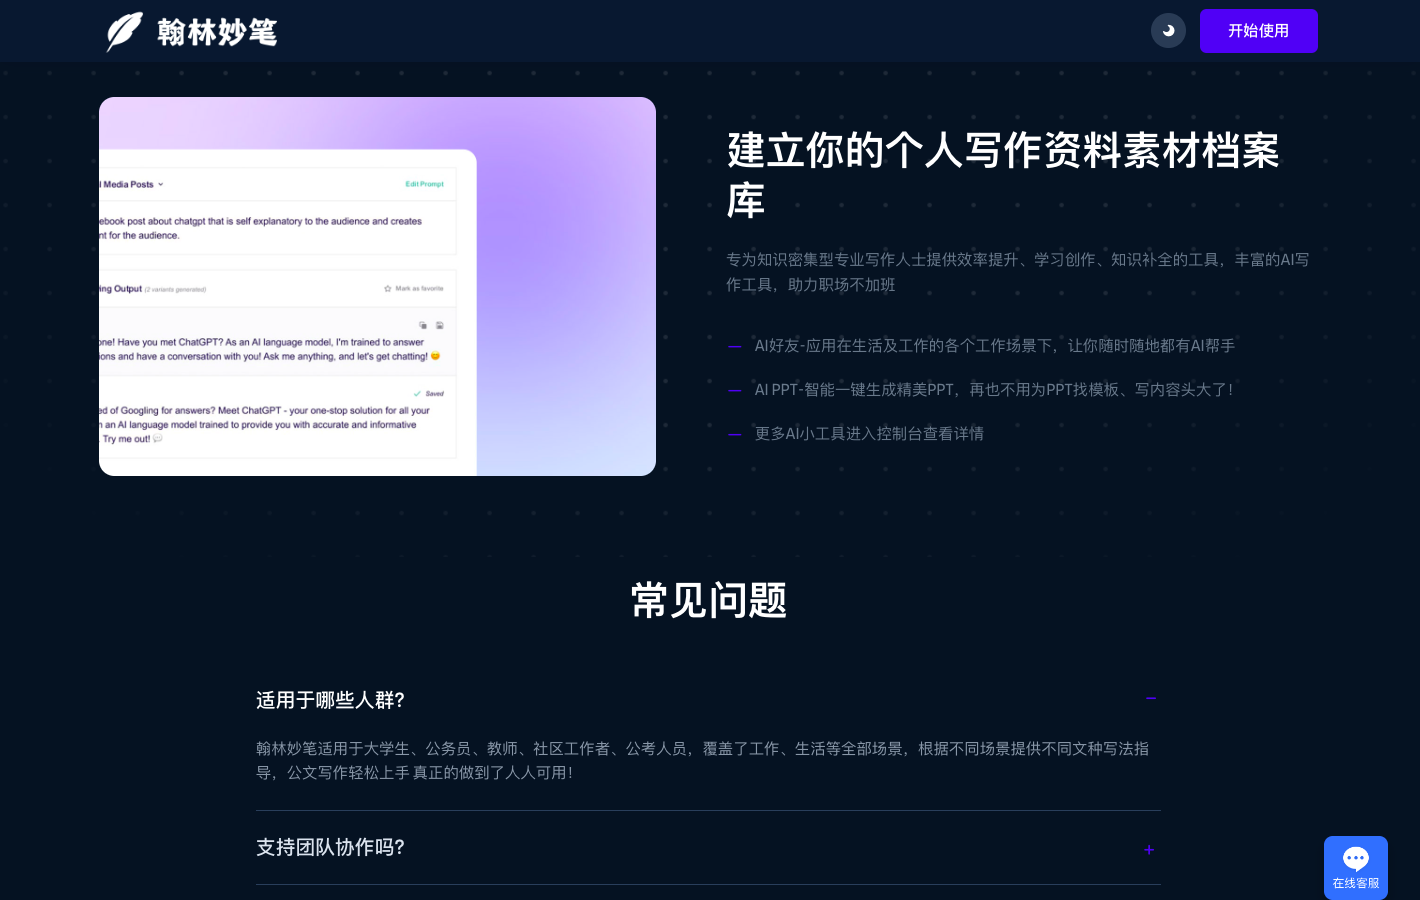Click the 翰林妙笔 brand name text
This screenshot has width=1420, height=900.
(x=217, y=32)
